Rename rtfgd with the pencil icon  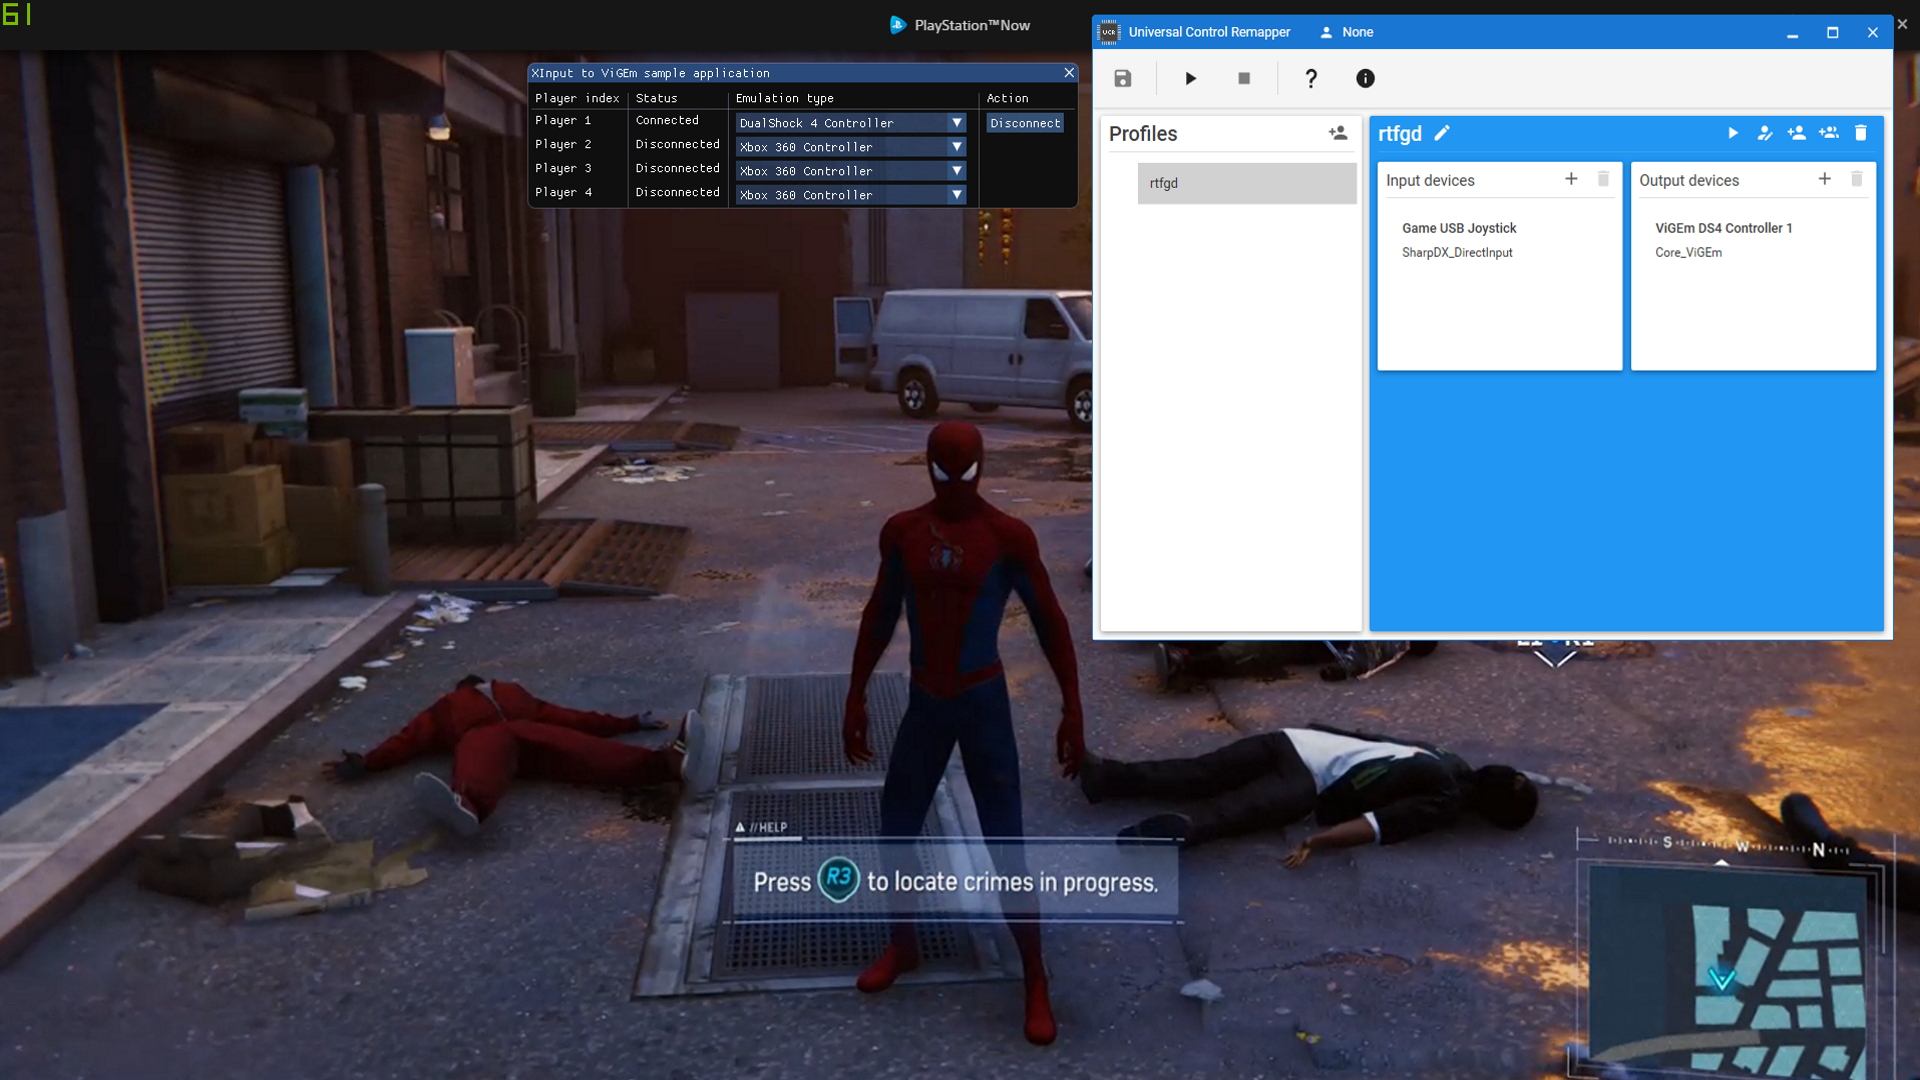(x=1442, y=133)
